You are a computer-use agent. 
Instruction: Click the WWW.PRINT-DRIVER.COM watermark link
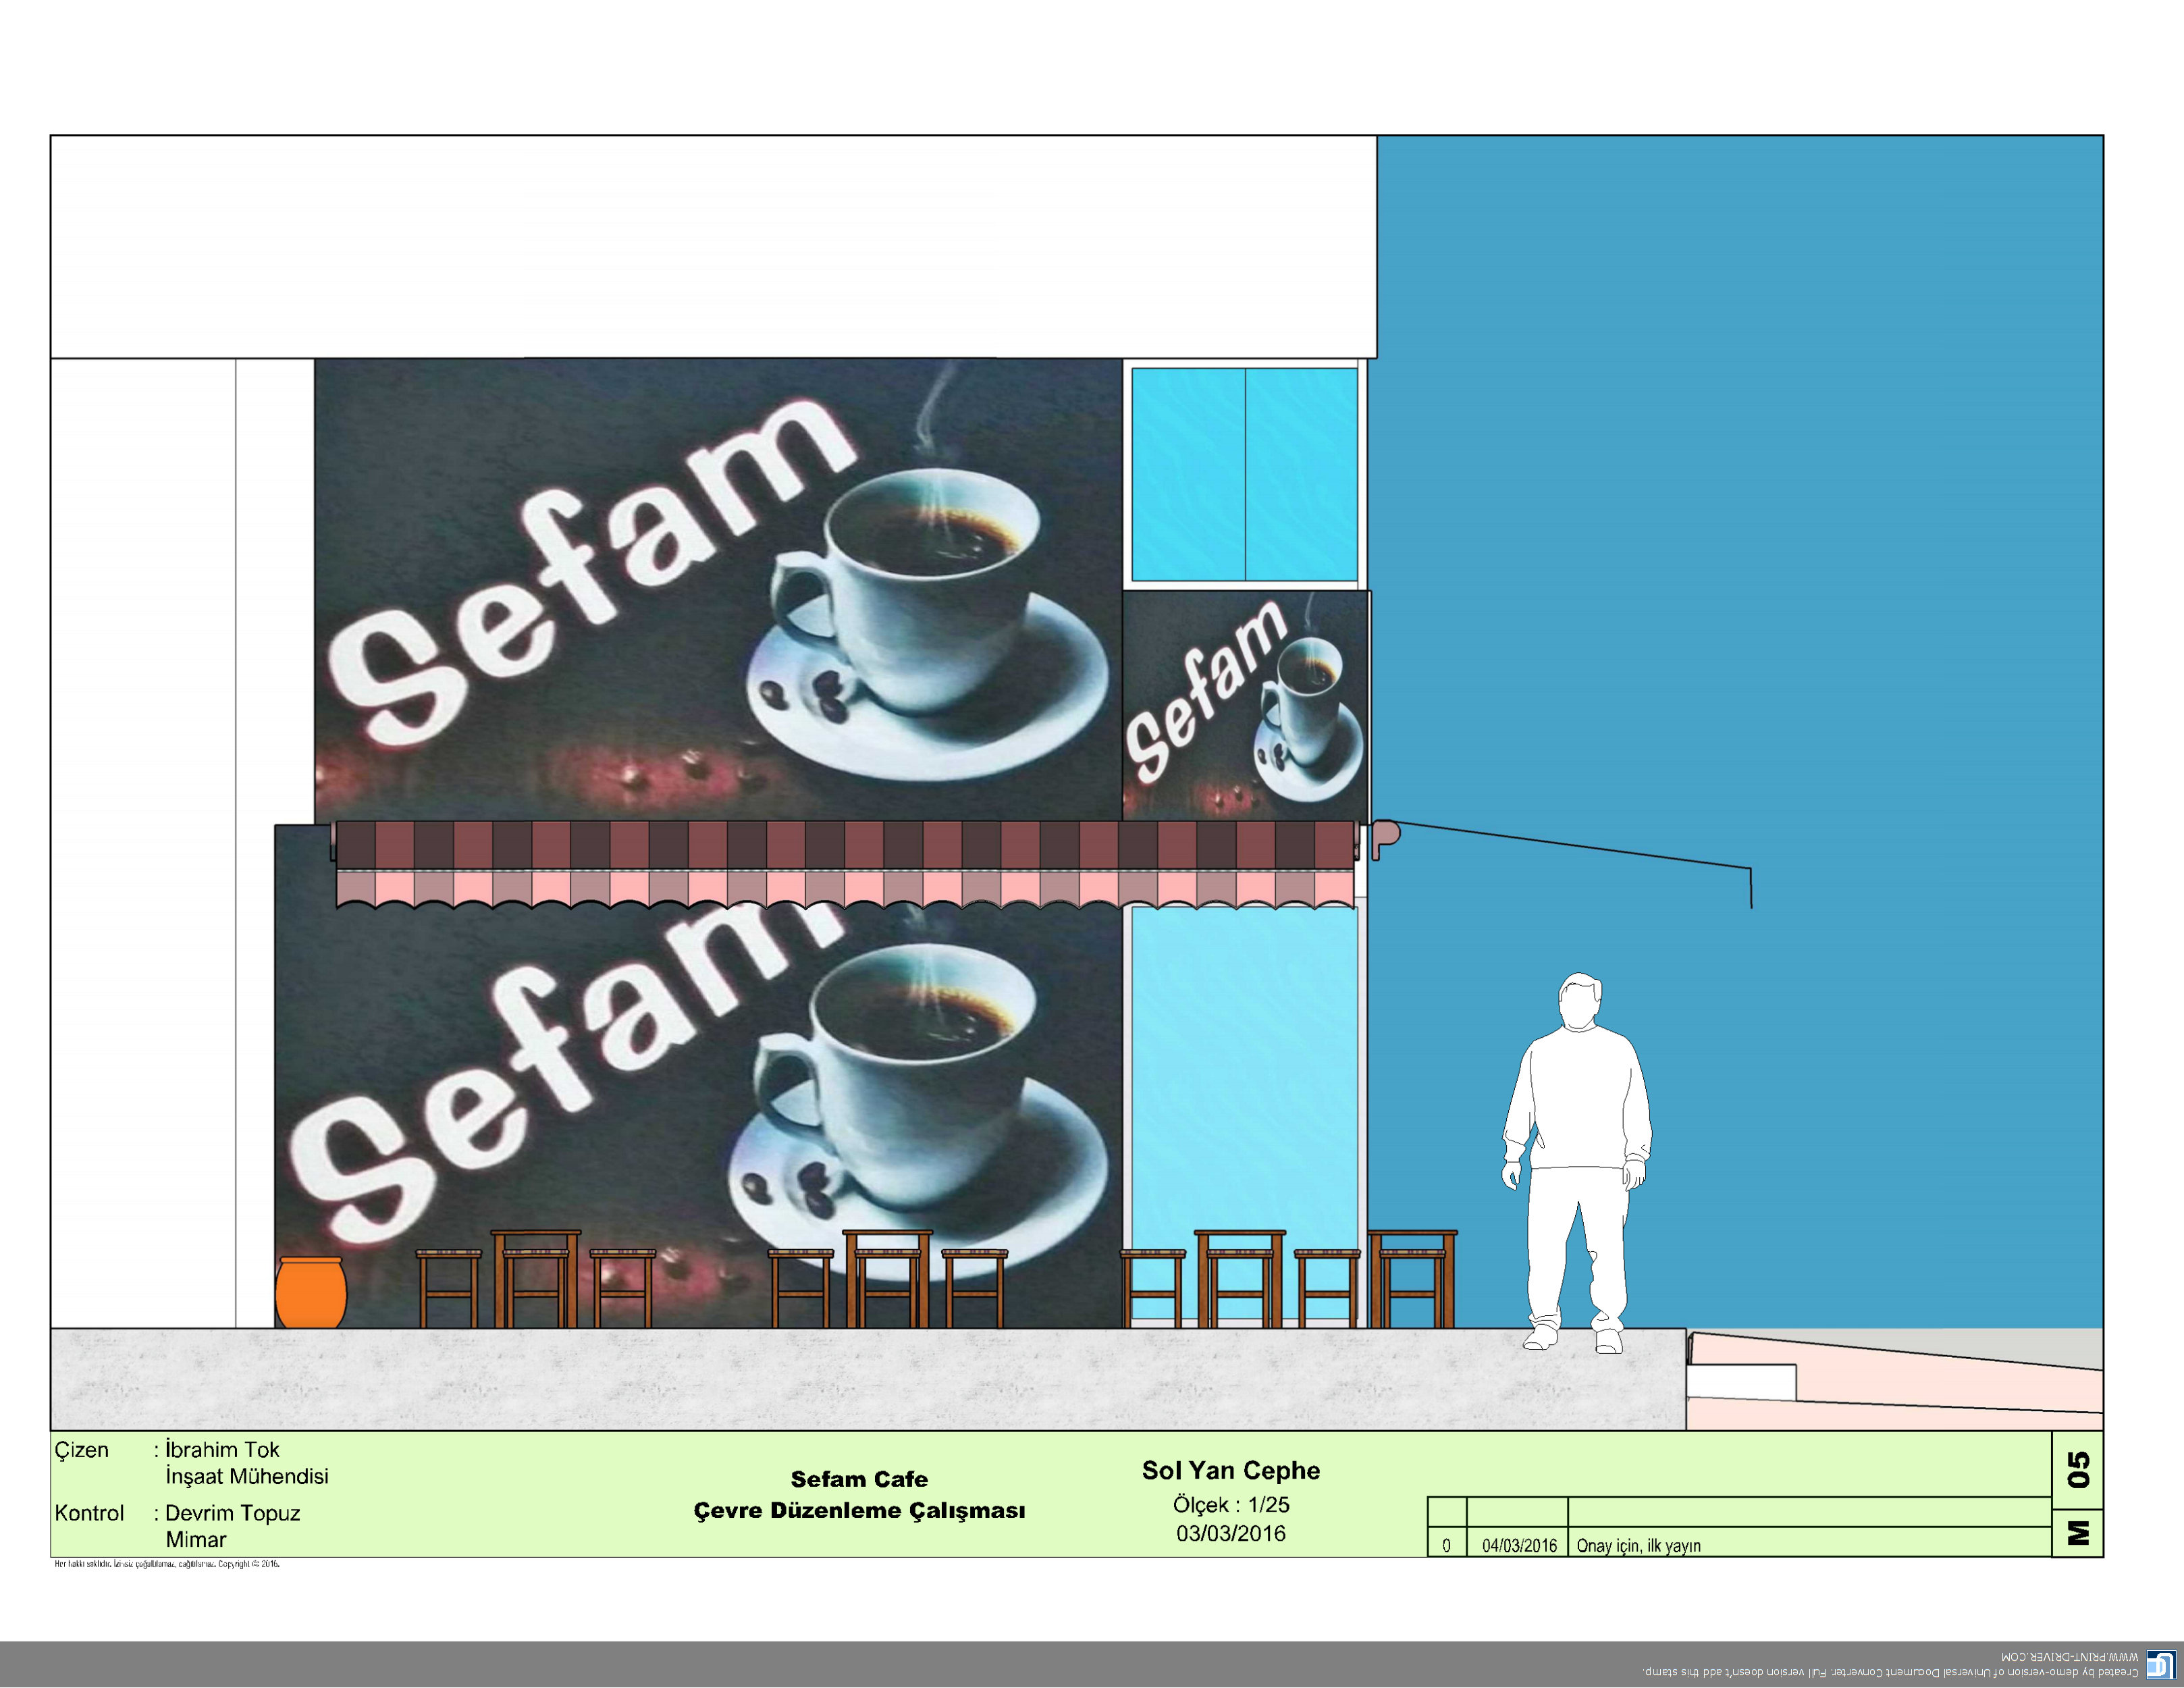2069,1657
